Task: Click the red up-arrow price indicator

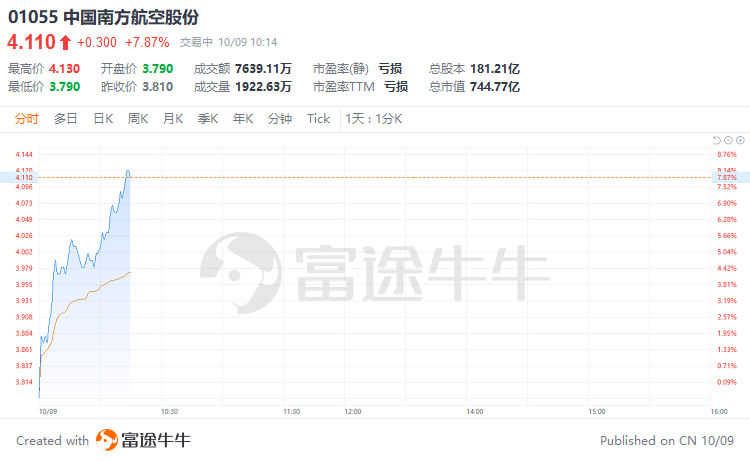Action: click(x=66, y=43)
